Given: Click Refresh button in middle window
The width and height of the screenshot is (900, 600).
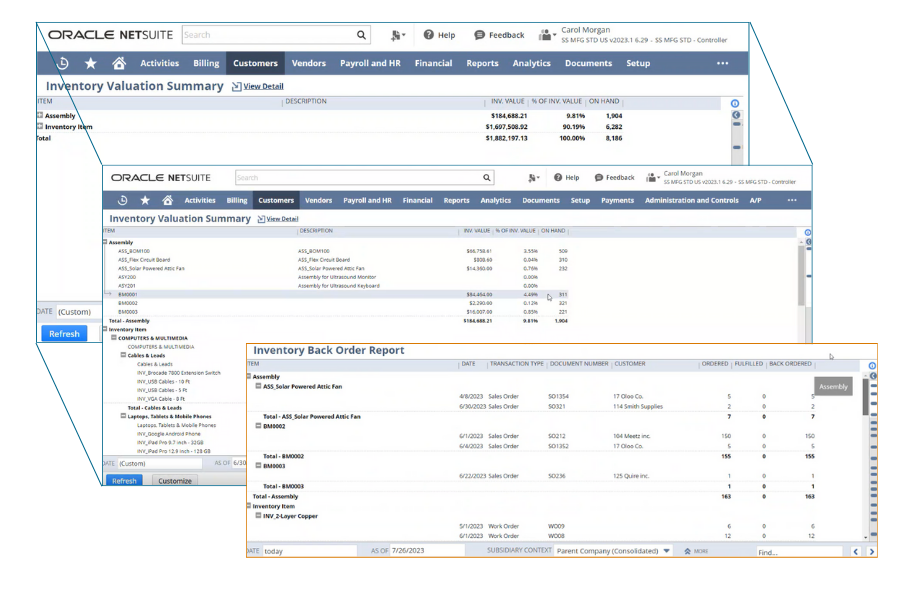Looking at the screenshot, I should click(125, 481).
